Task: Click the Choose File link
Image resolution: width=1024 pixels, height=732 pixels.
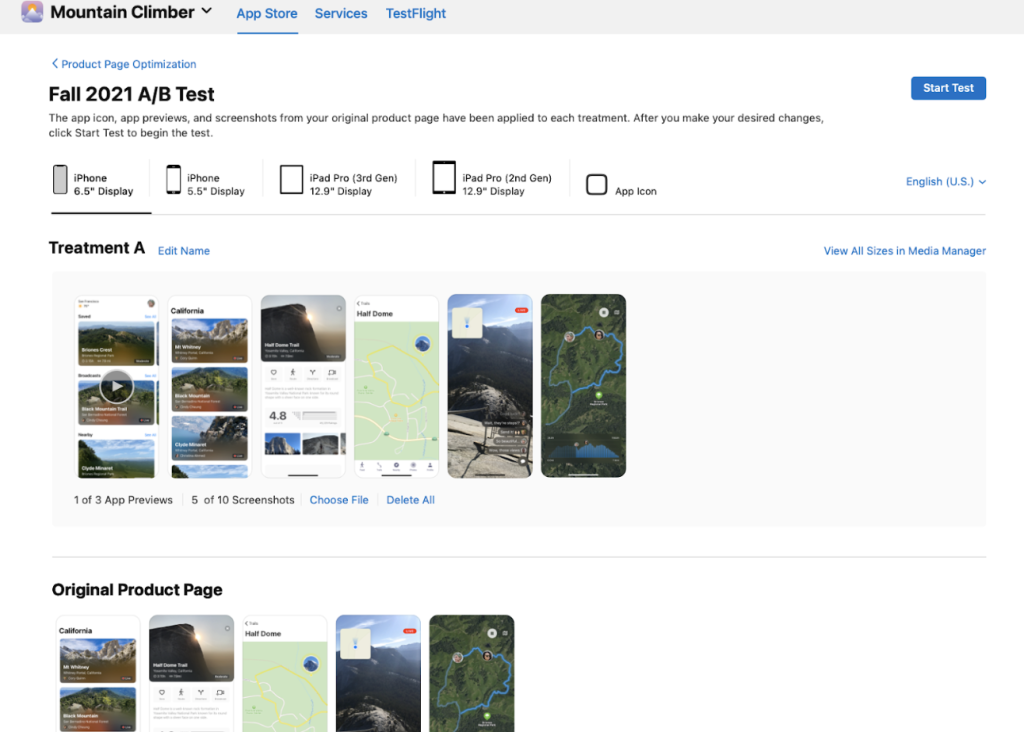Action: [x=339, y=500]
